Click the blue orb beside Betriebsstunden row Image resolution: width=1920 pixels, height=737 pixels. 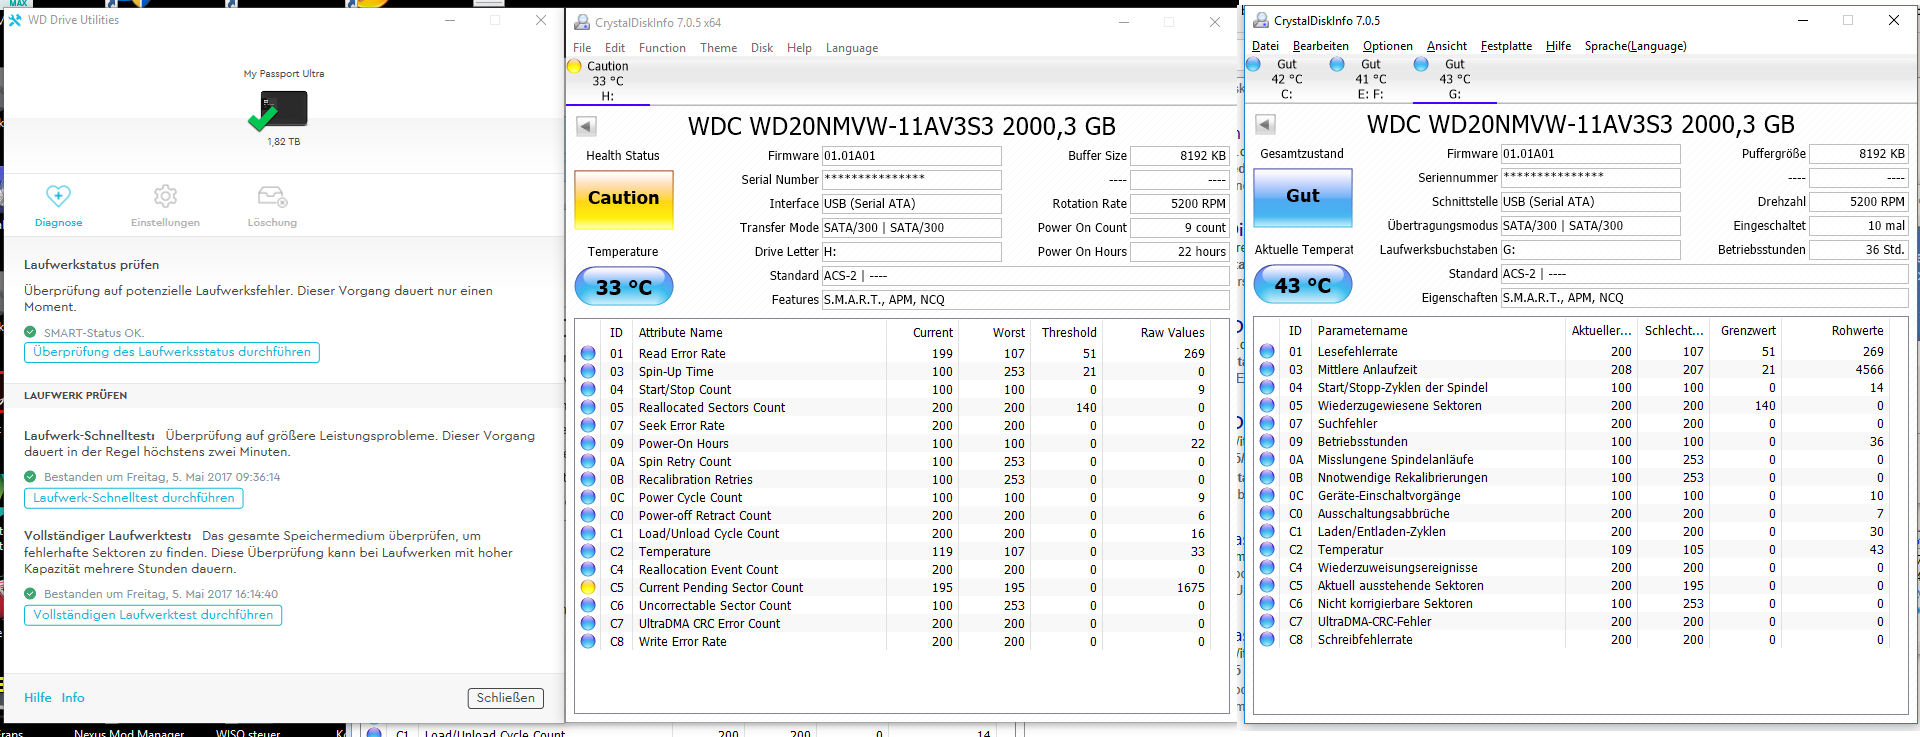[x=1267, y=441]
